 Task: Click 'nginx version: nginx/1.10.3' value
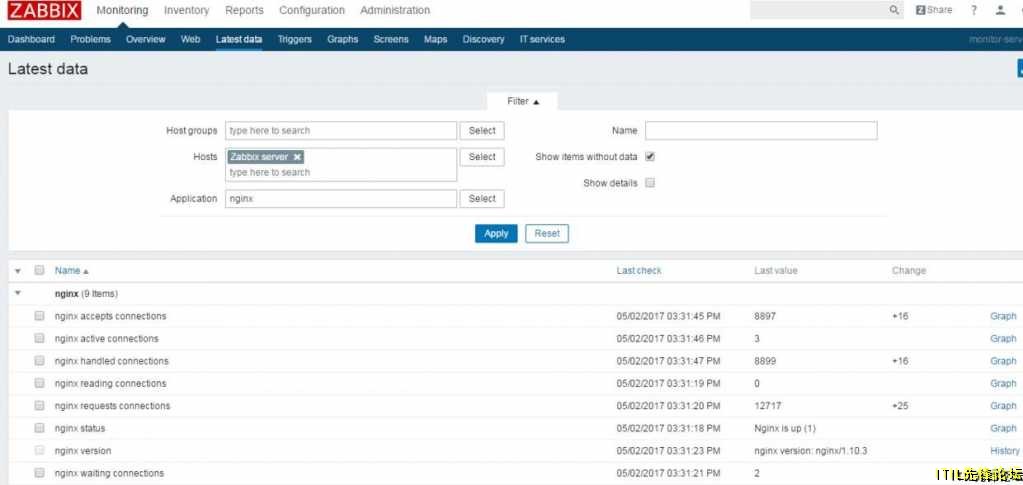click(810, 450)
